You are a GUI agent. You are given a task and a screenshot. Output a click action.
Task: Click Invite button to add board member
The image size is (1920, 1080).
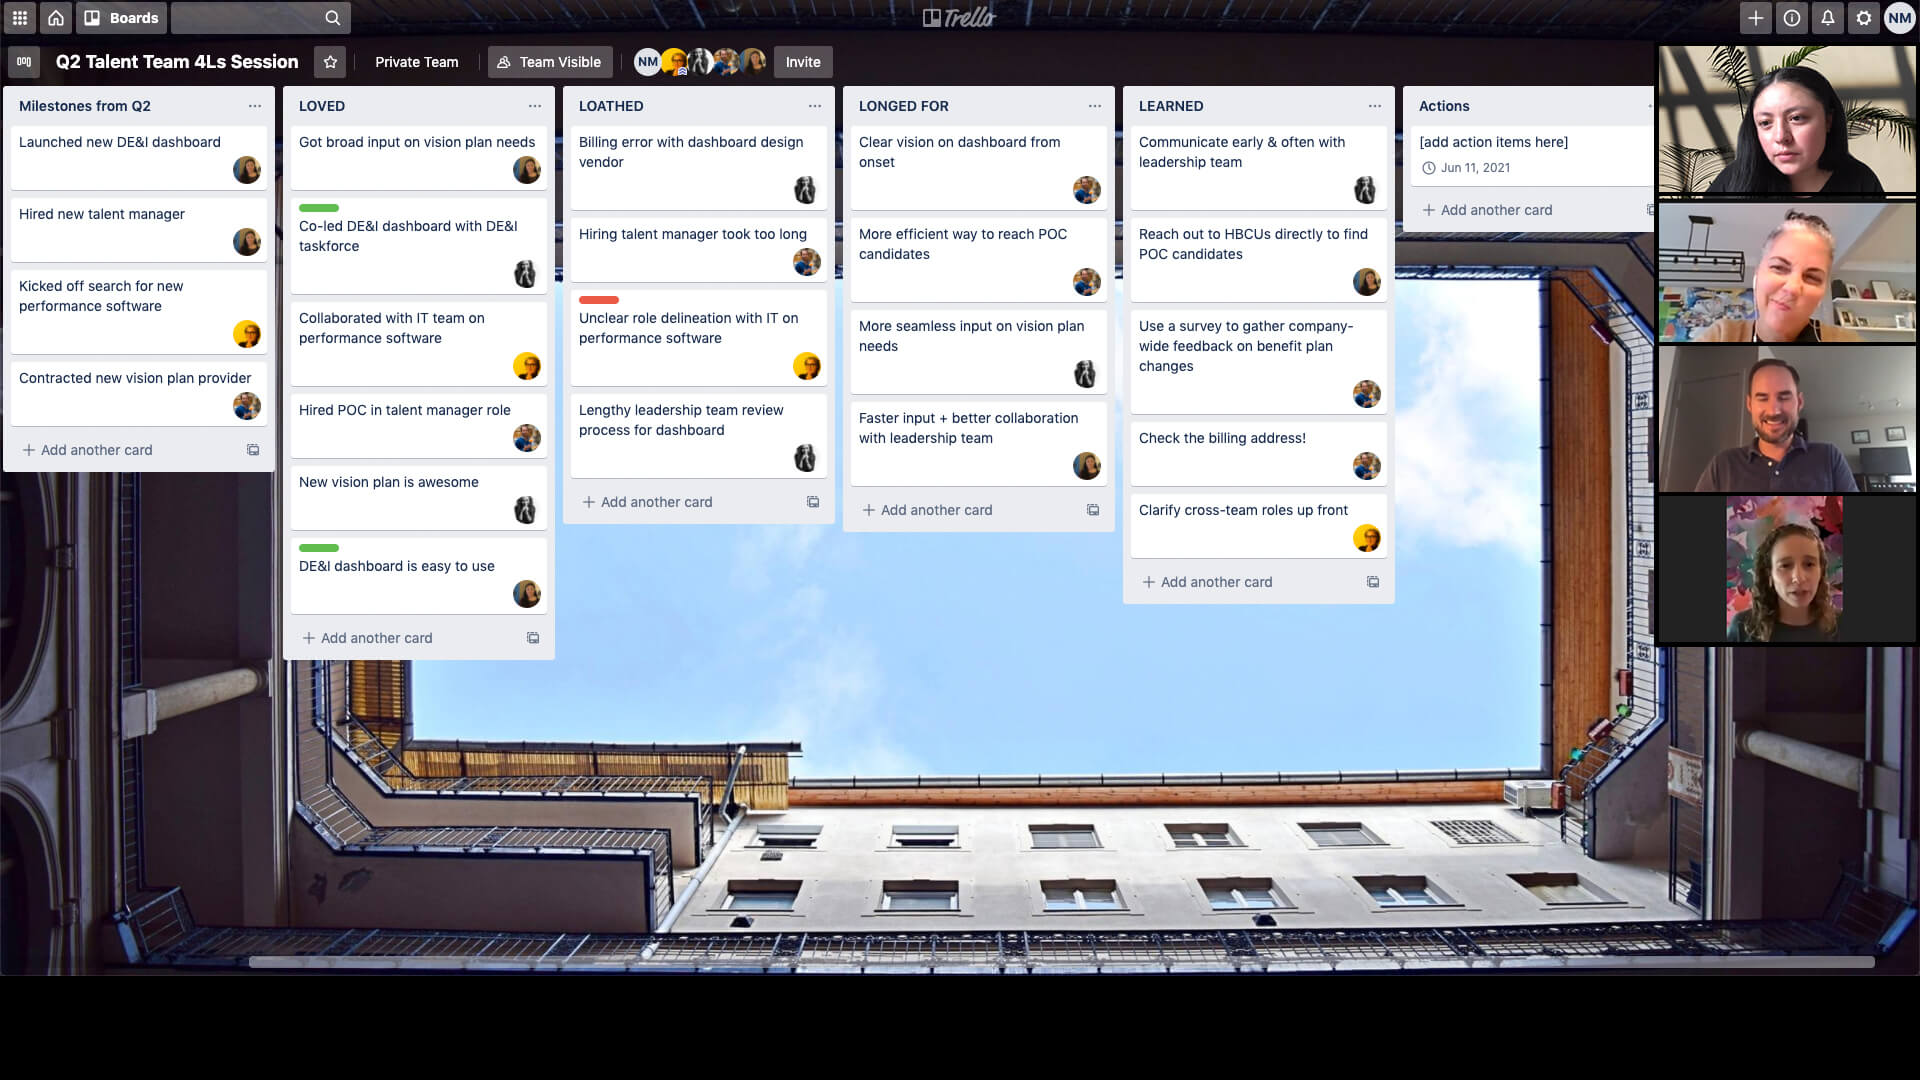click(802, 62)
